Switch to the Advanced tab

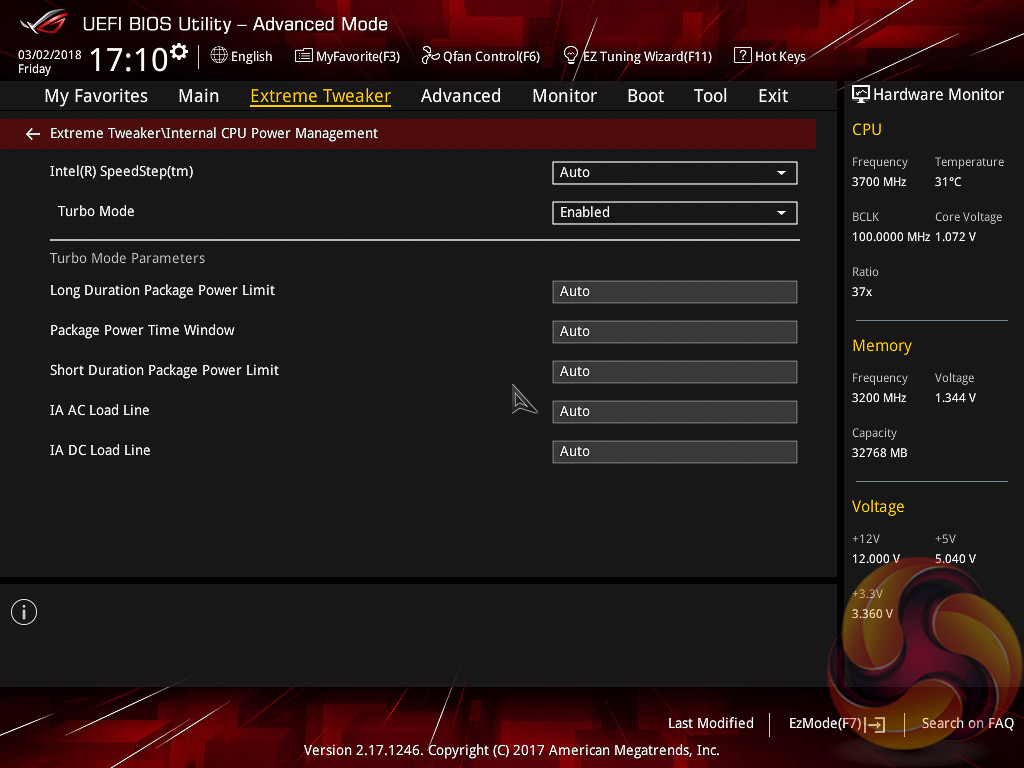460,96
